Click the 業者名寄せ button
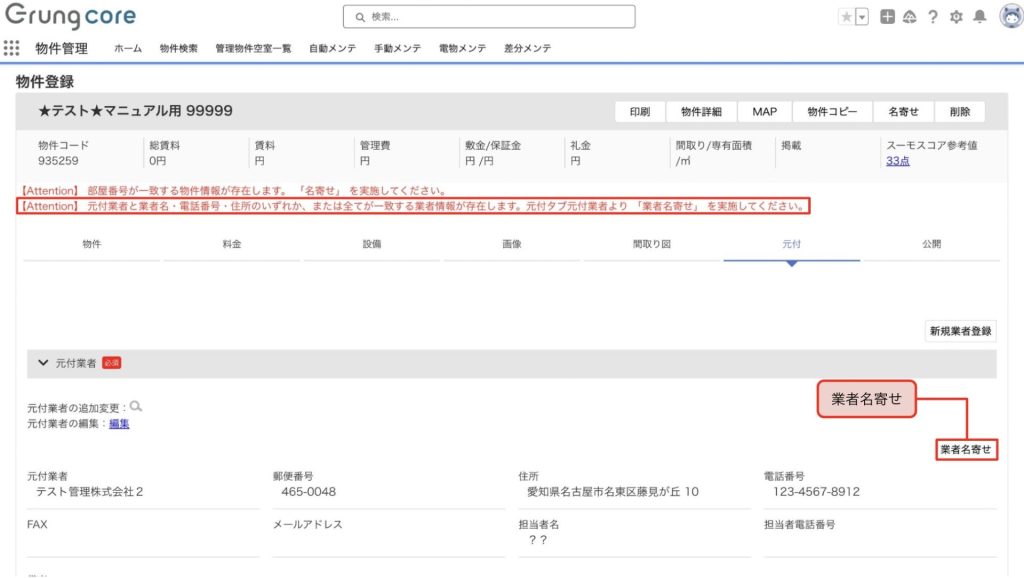Screen dimensions: 1024x578 [x=966, y=450]
